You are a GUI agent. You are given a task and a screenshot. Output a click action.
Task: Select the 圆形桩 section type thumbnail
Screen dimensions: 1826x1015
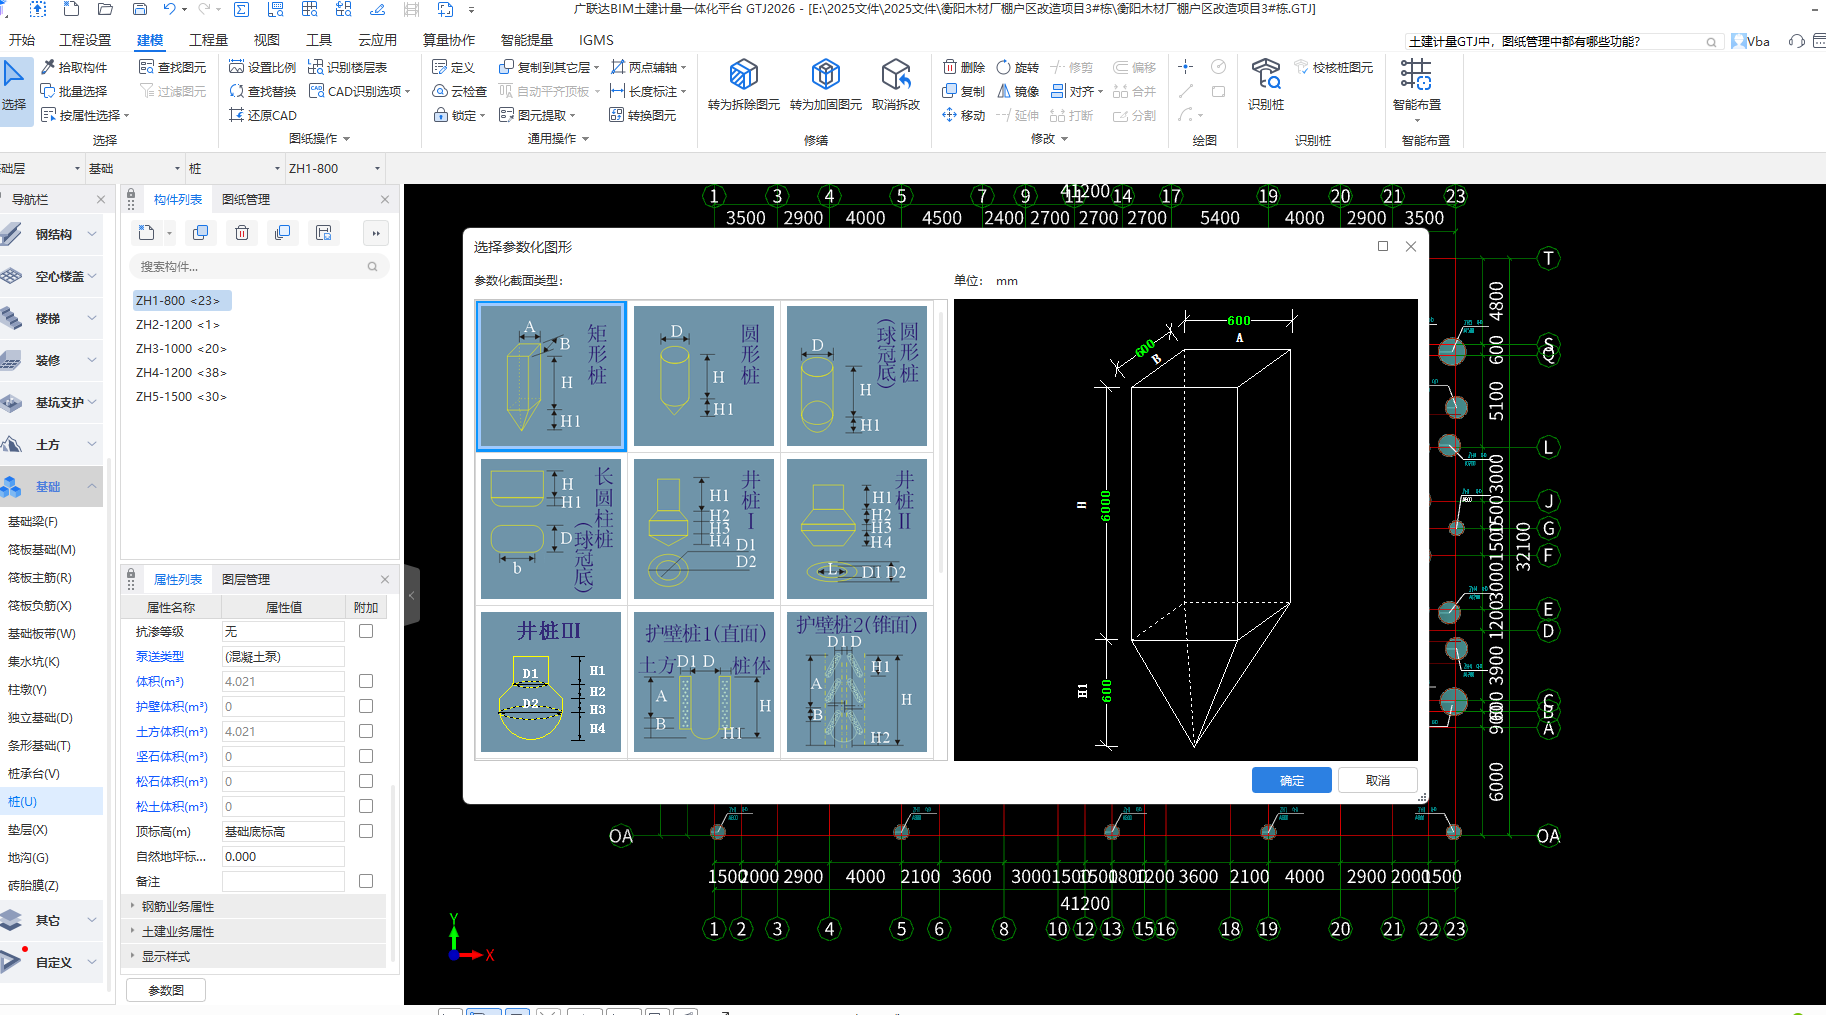click(704, 376)
